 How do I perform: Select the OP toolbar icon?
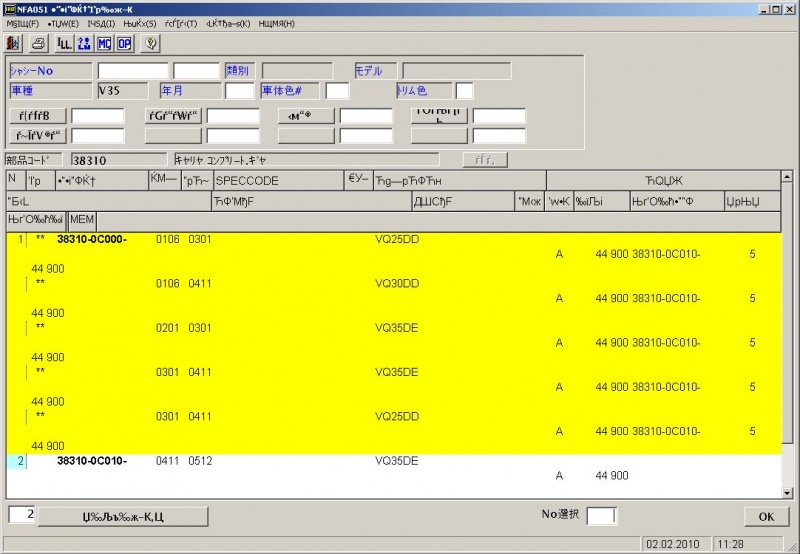coord(124,43)
